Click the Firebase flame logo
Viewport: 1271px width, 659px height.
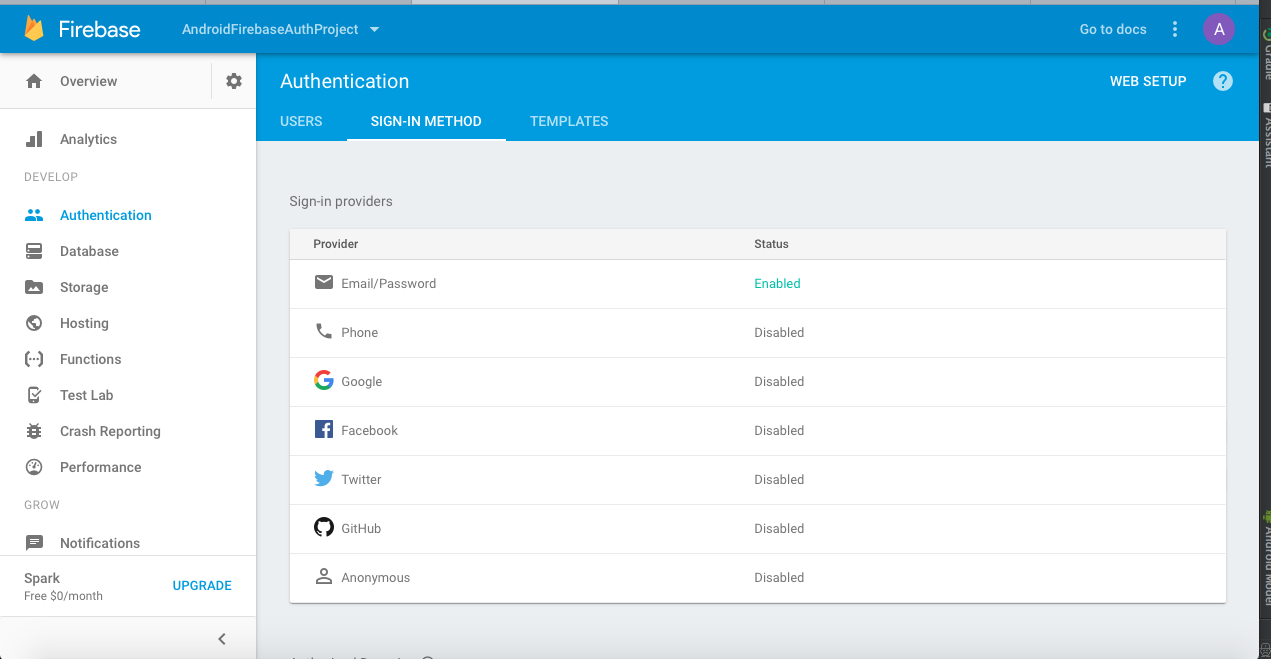[34, 29]
